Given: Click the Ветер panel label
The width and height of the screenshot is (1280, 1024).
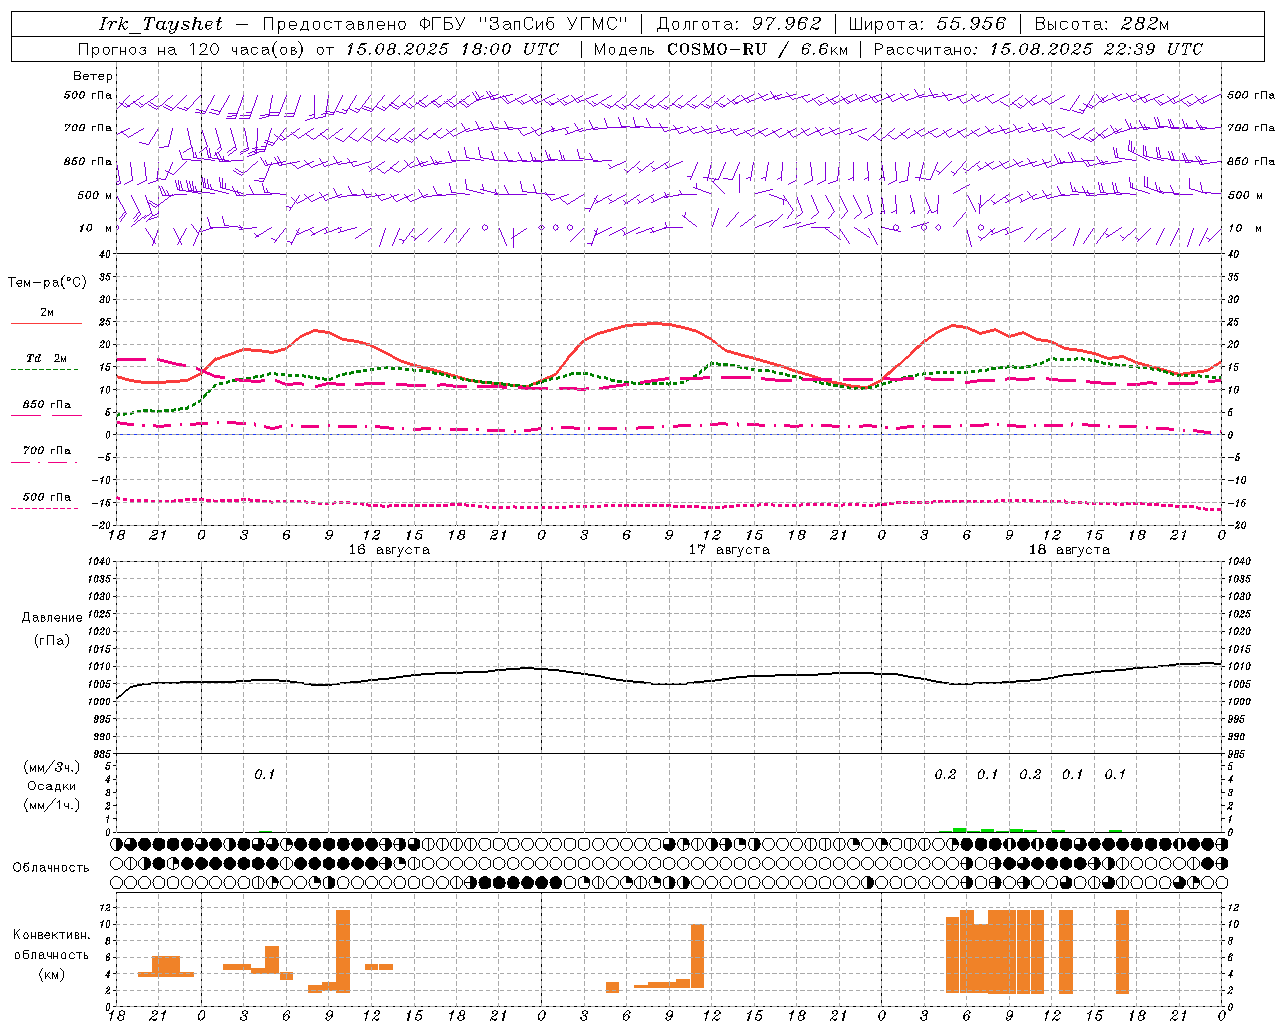Looking at the screenshot, I should point(93,76).
